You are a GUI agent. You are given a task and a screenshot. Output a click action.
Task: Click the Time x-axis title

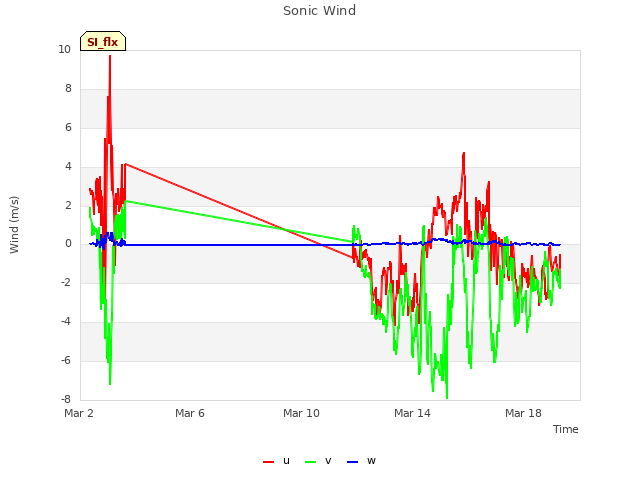click(566, 429)
